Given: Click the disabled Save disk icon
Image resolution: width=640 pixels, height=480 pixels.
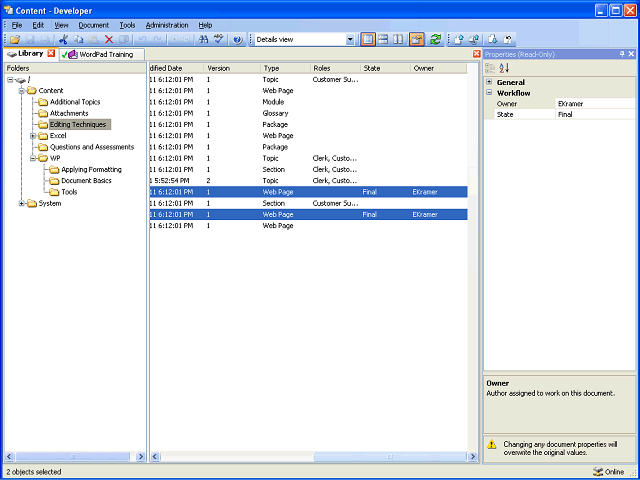Looking at the screenshot, I should (30, 40).
